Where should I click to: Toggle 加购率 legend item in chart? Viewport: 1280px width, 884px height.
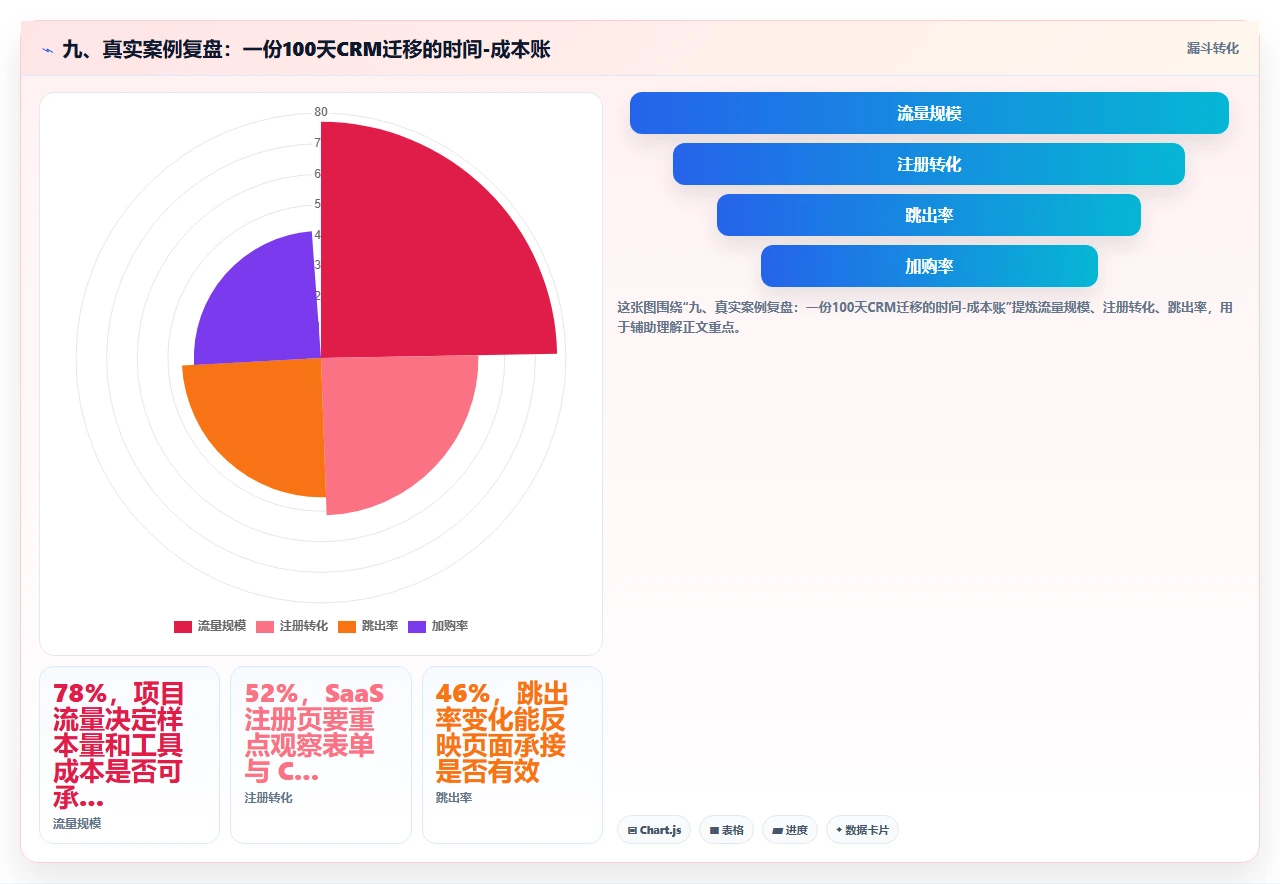coord(438,626)
